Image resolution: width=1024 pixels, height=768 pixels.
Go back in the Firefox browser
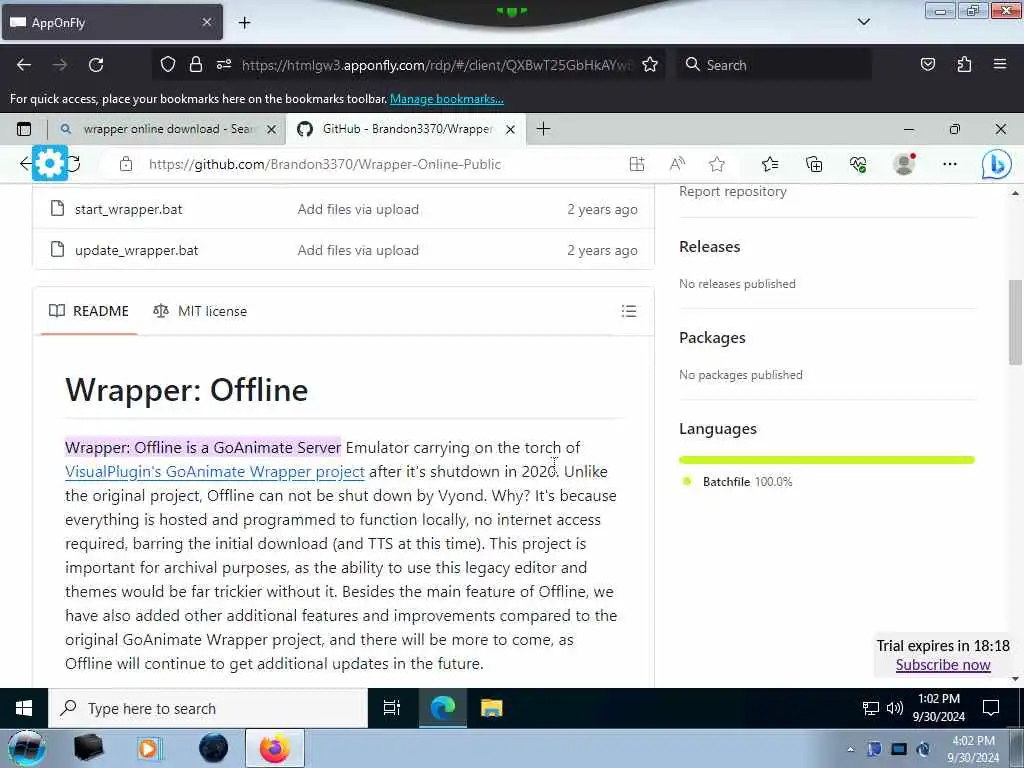[x=24, y=65]
